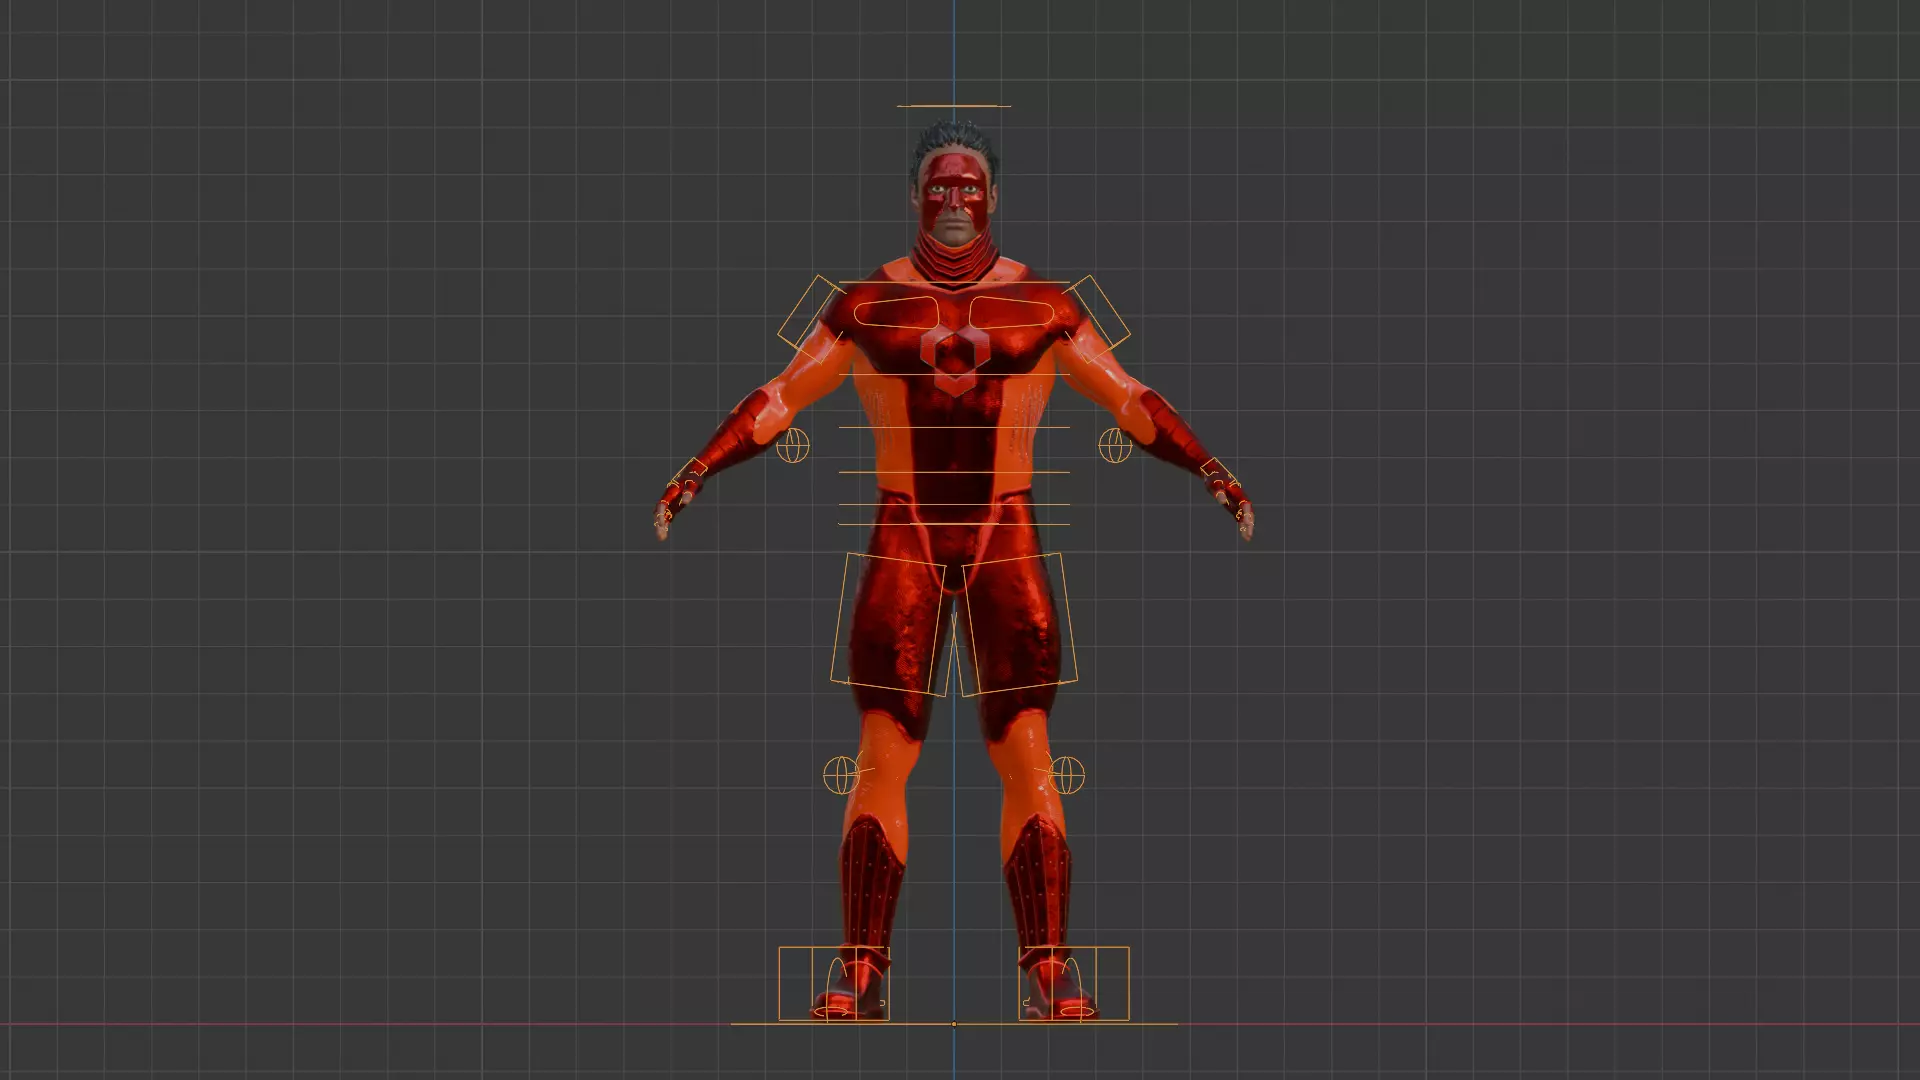
Task: Select the screen-left knee pole sphere widget
Action: (x=841, y=774)
